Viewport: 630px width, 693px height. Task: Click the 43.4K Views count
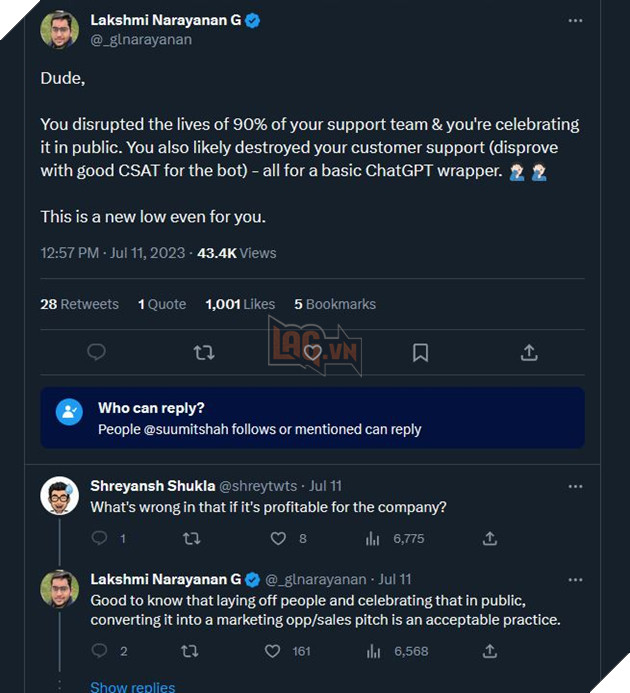(236, 253)
